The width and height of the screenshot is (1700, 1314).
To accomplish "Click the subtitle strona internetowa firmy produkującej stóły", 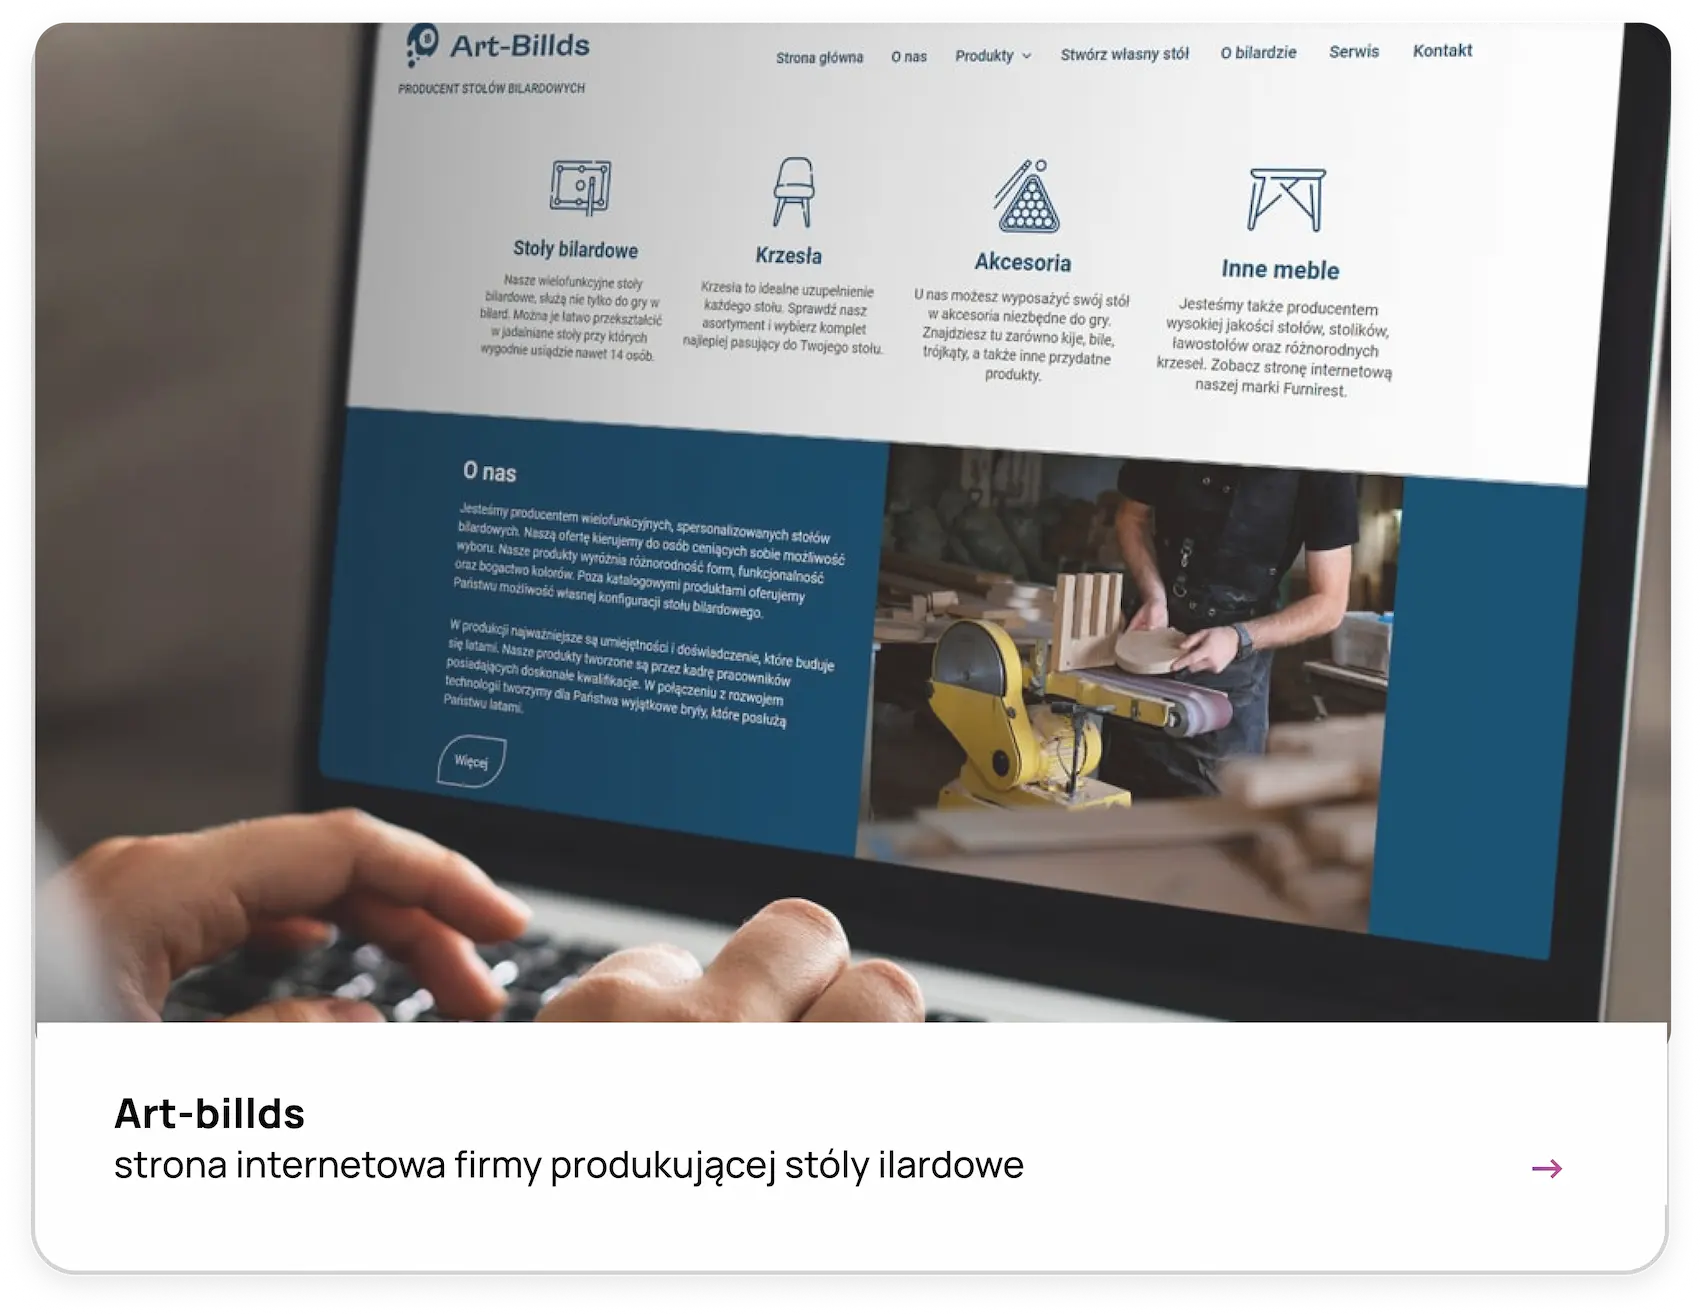I will (569, 1165).
